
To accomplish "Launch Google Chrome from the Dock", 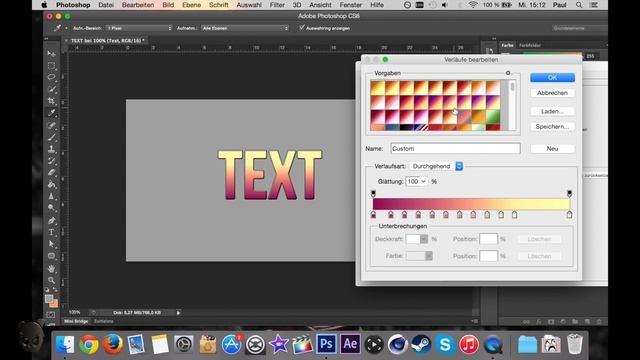I will click(x=89, y=344).
